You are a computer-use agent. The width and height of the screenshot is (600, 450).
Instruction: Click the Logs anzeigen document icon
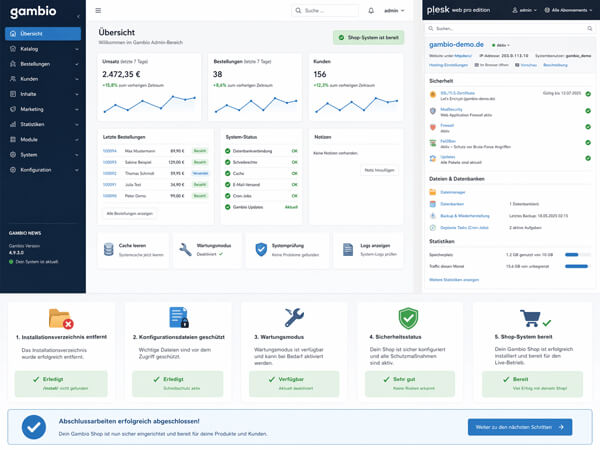(348, 249)
